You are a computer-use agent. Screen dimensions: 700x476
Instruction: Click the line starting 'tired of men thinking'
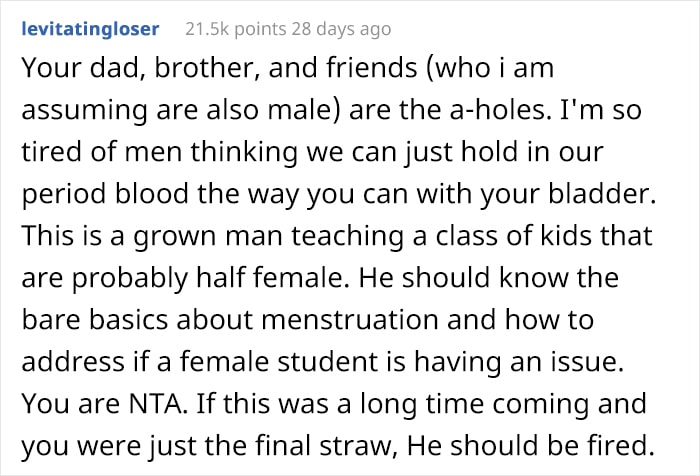coord(312,153)
